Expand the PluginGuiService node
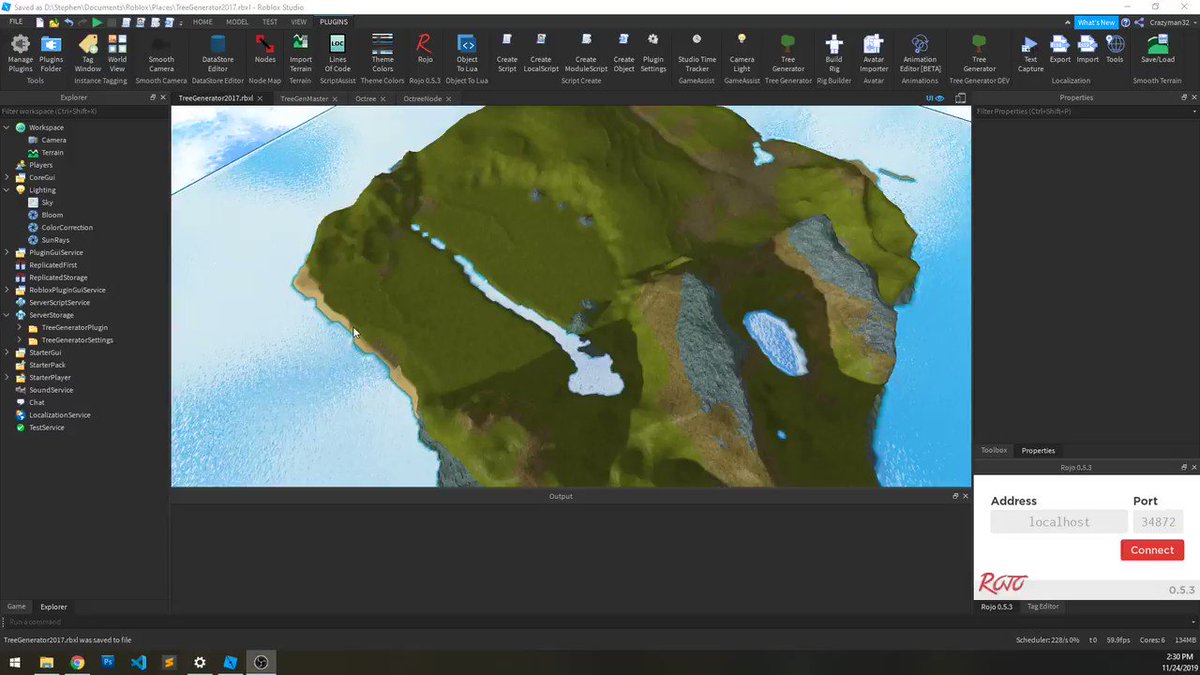1200x675 pixels. [7, 253]
